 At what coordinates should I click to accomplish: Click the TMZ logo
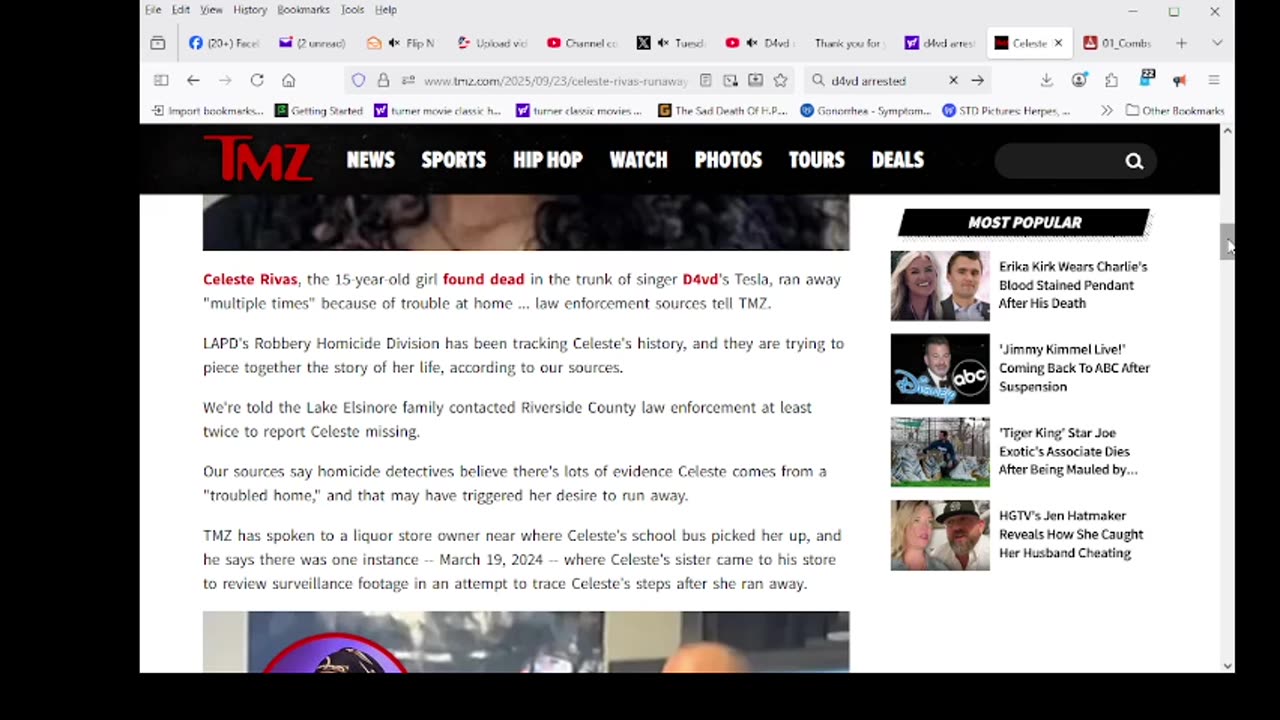(x=258, y=159)
